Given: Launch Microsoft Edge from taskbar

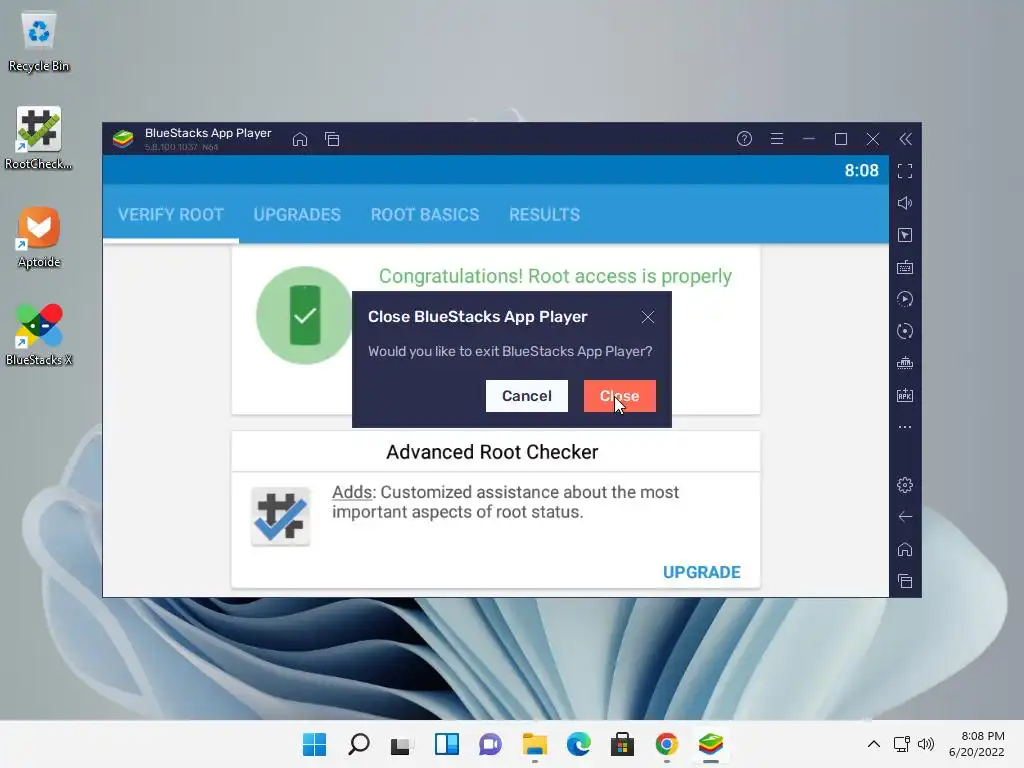Looking at the screenshot, I should pyautogui.click(x=579, y=744).
